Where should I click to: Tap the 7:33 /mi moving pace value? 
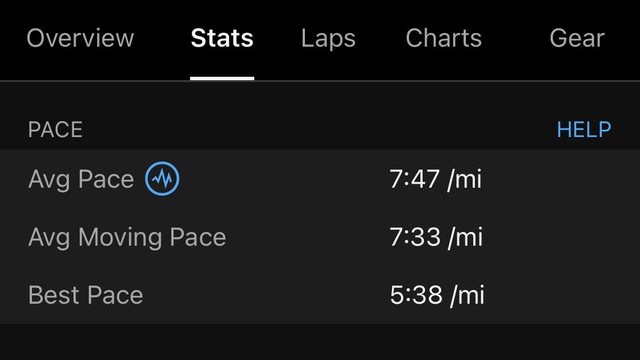[x=436, y=237]
